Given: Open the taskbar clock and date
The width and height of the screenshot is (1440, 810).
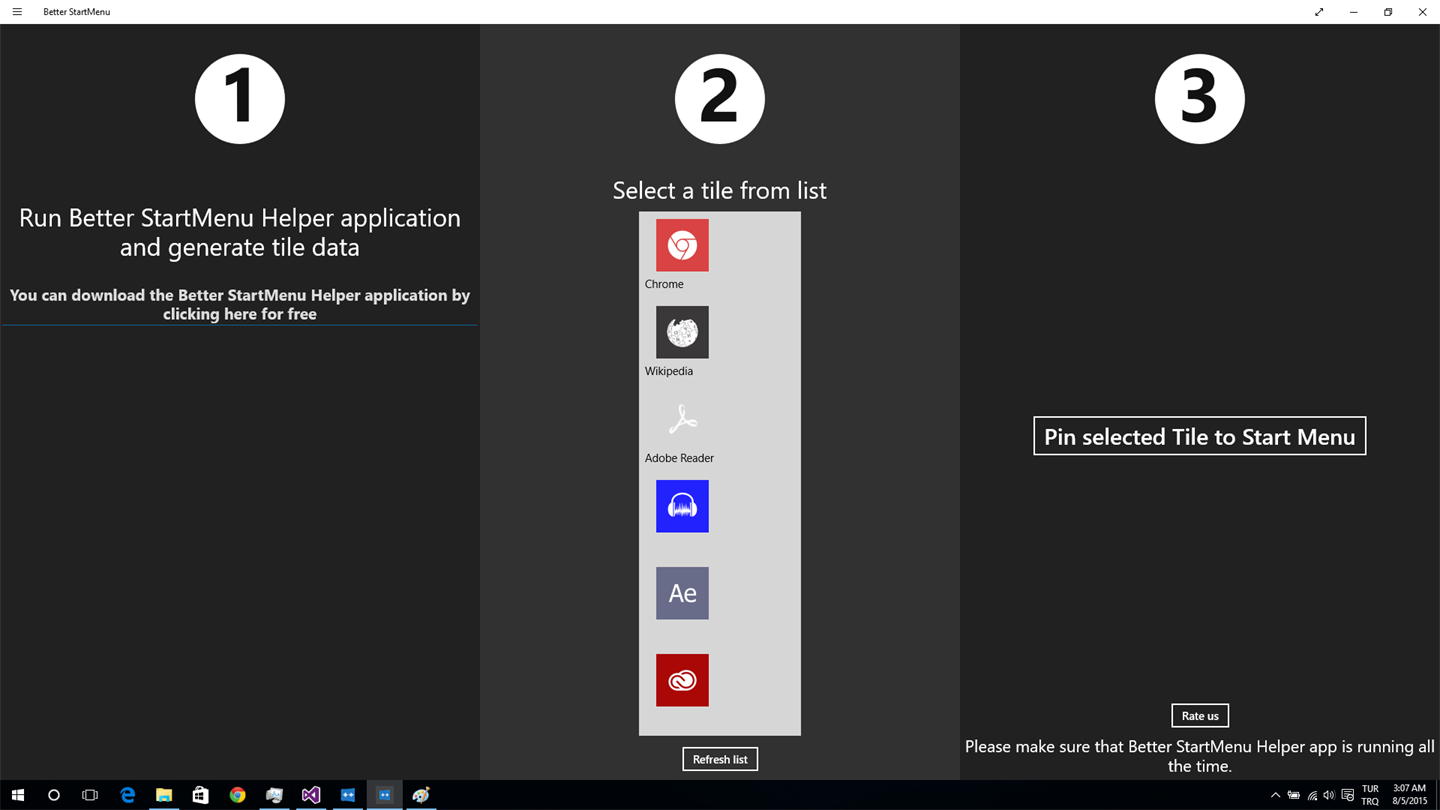Looking at the screenshot, I should tap(1410, 795).
